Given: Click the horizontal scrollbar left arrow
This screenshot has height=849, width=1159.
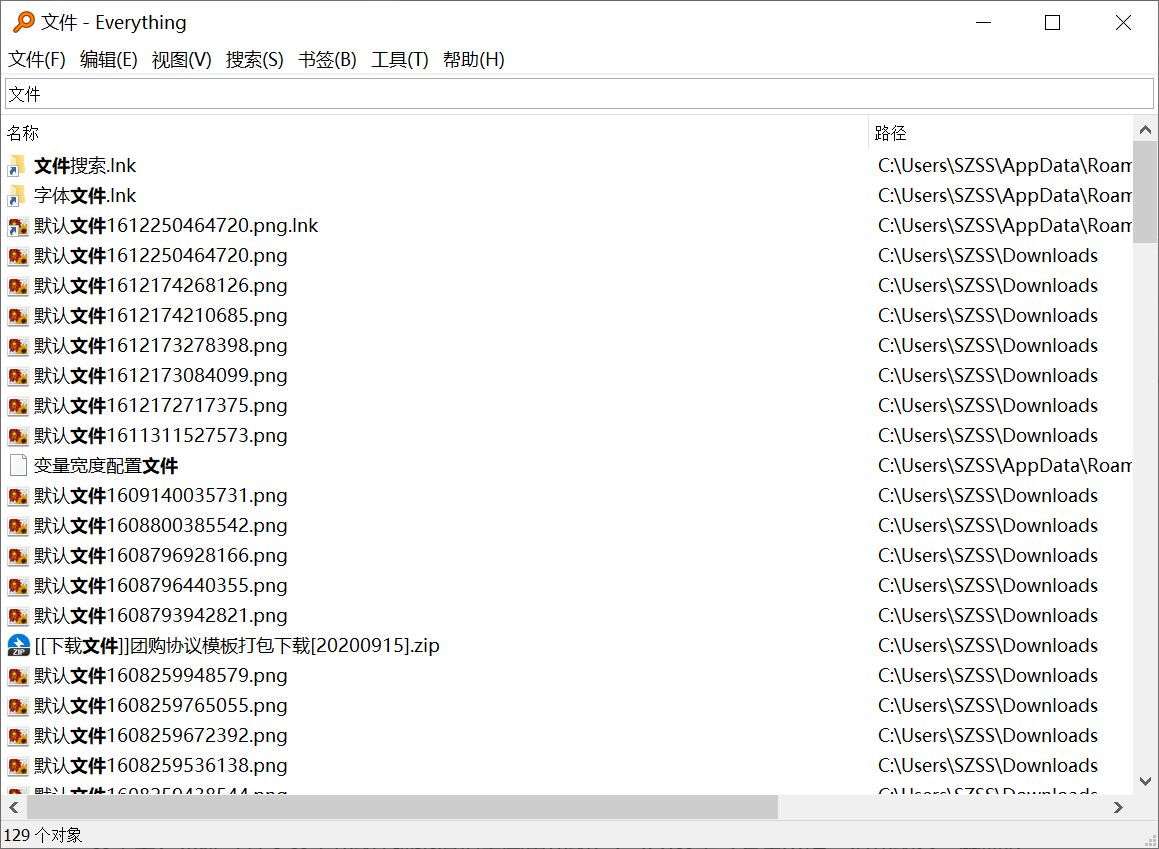Looking at the screenshot, I should [14, 807].
